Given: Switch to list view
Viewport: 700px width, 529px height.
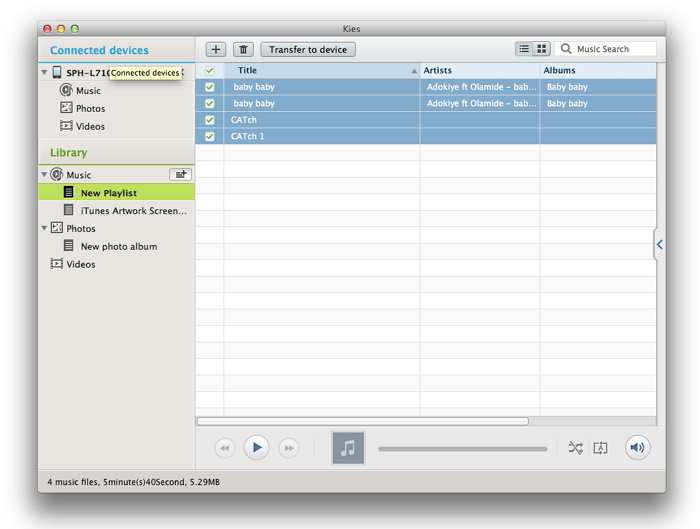Looking at the screenshot, I should [524, 49].
